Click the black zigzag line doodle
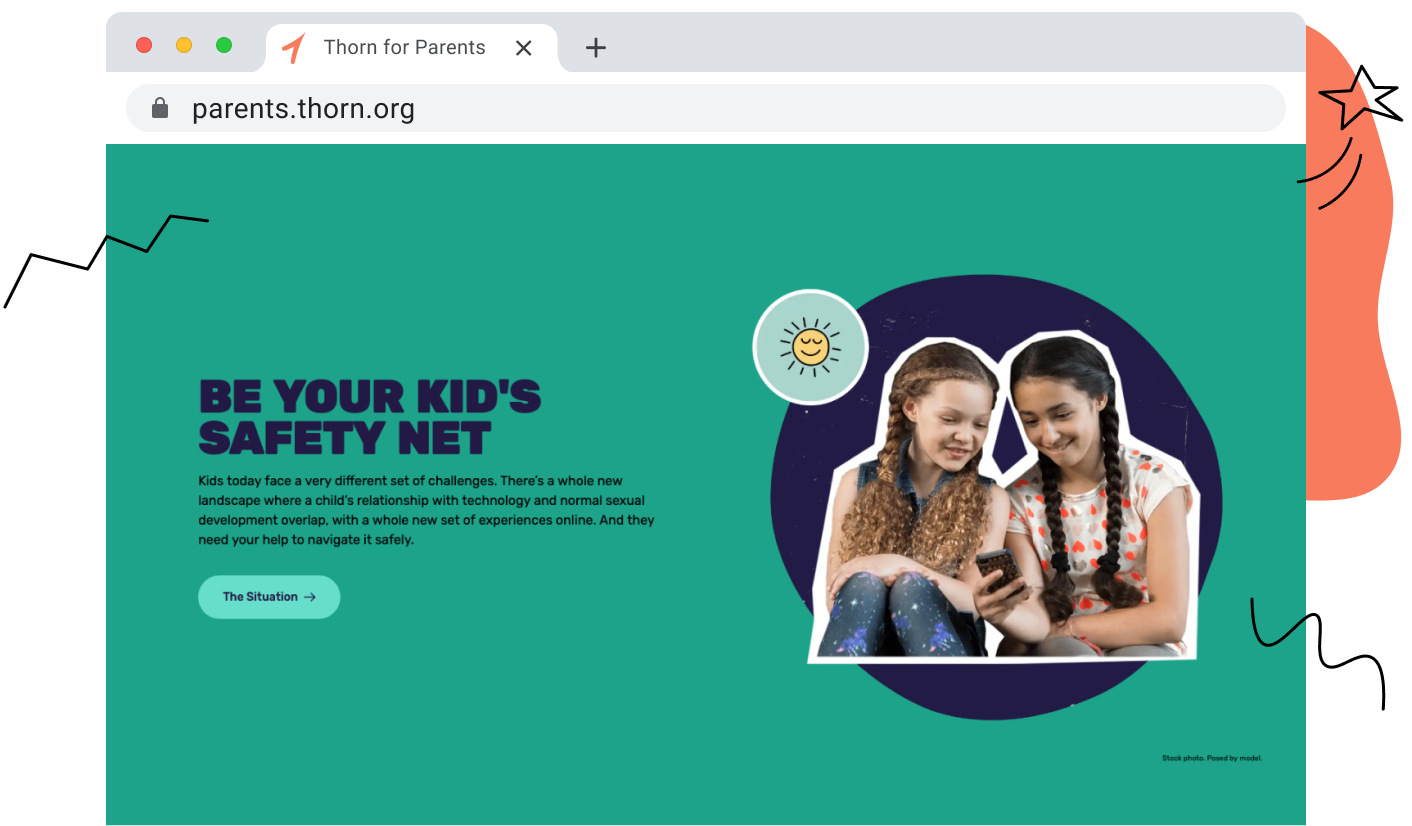 click(x=106, y=260)
